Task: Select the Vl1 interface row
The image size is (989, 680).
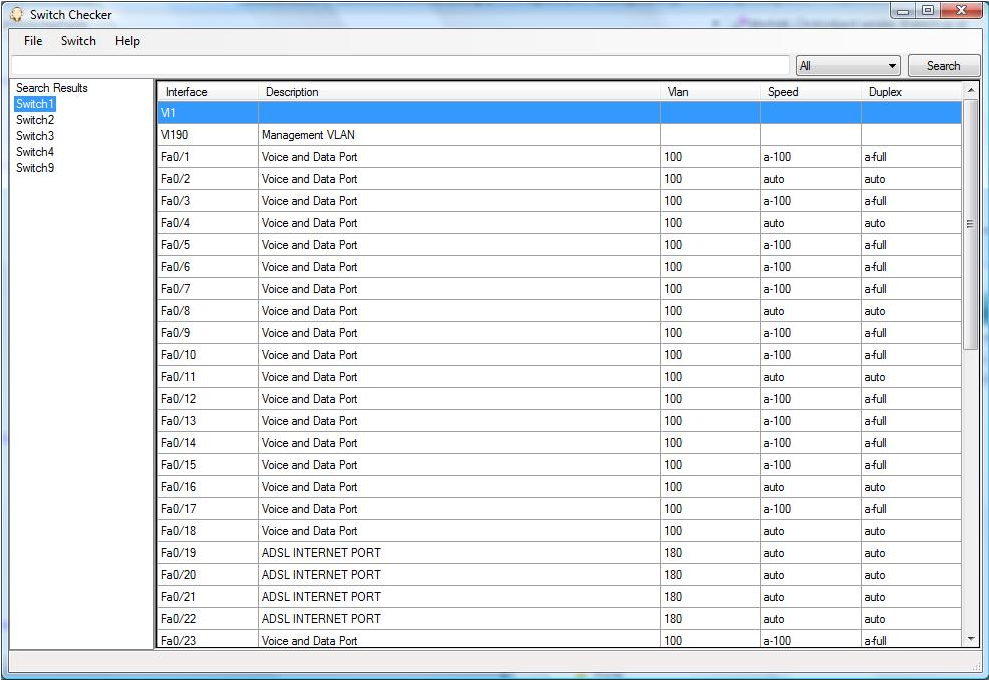Action: coord(559,113)
